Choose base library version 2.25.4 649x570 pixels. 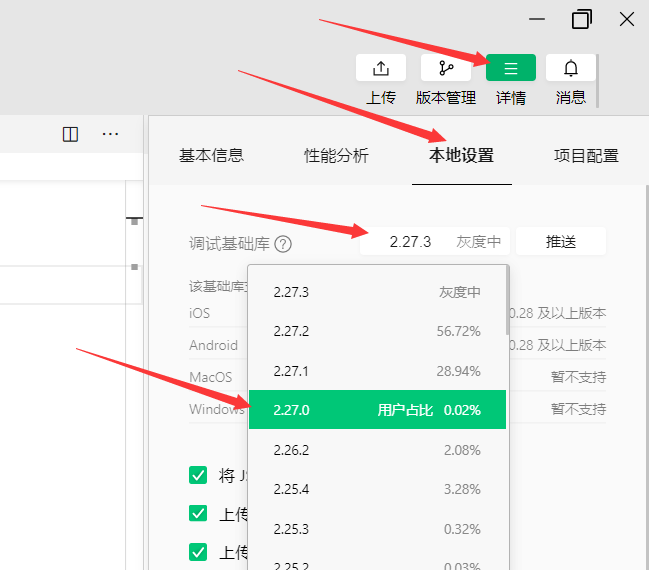click(x=377, y=489)
